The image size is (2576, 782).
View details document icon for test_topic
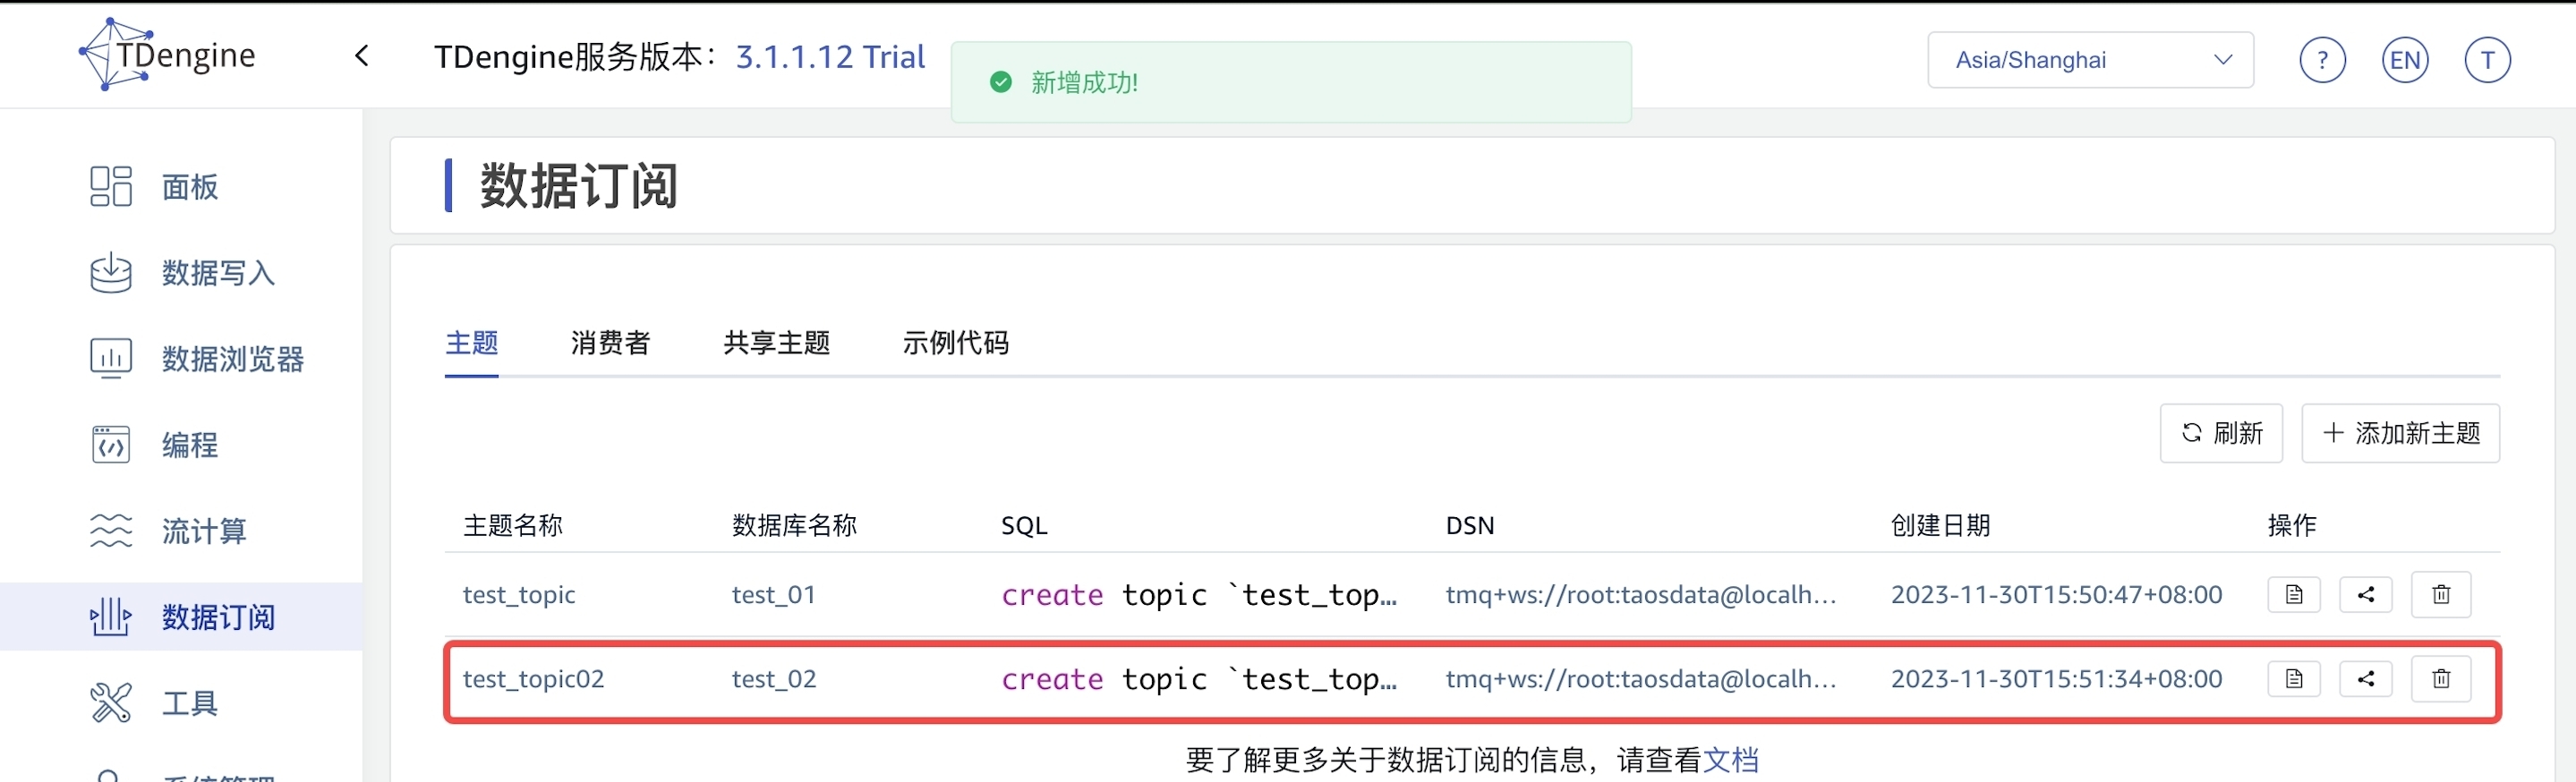(2293, 595)
